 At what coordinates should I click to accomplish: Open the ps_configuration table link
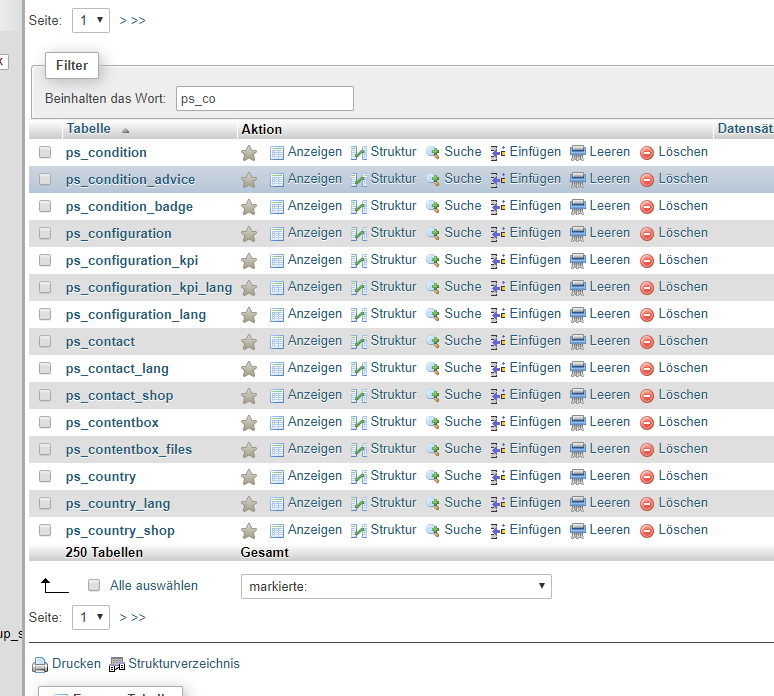pyautogui.click(x=118, y=233)
